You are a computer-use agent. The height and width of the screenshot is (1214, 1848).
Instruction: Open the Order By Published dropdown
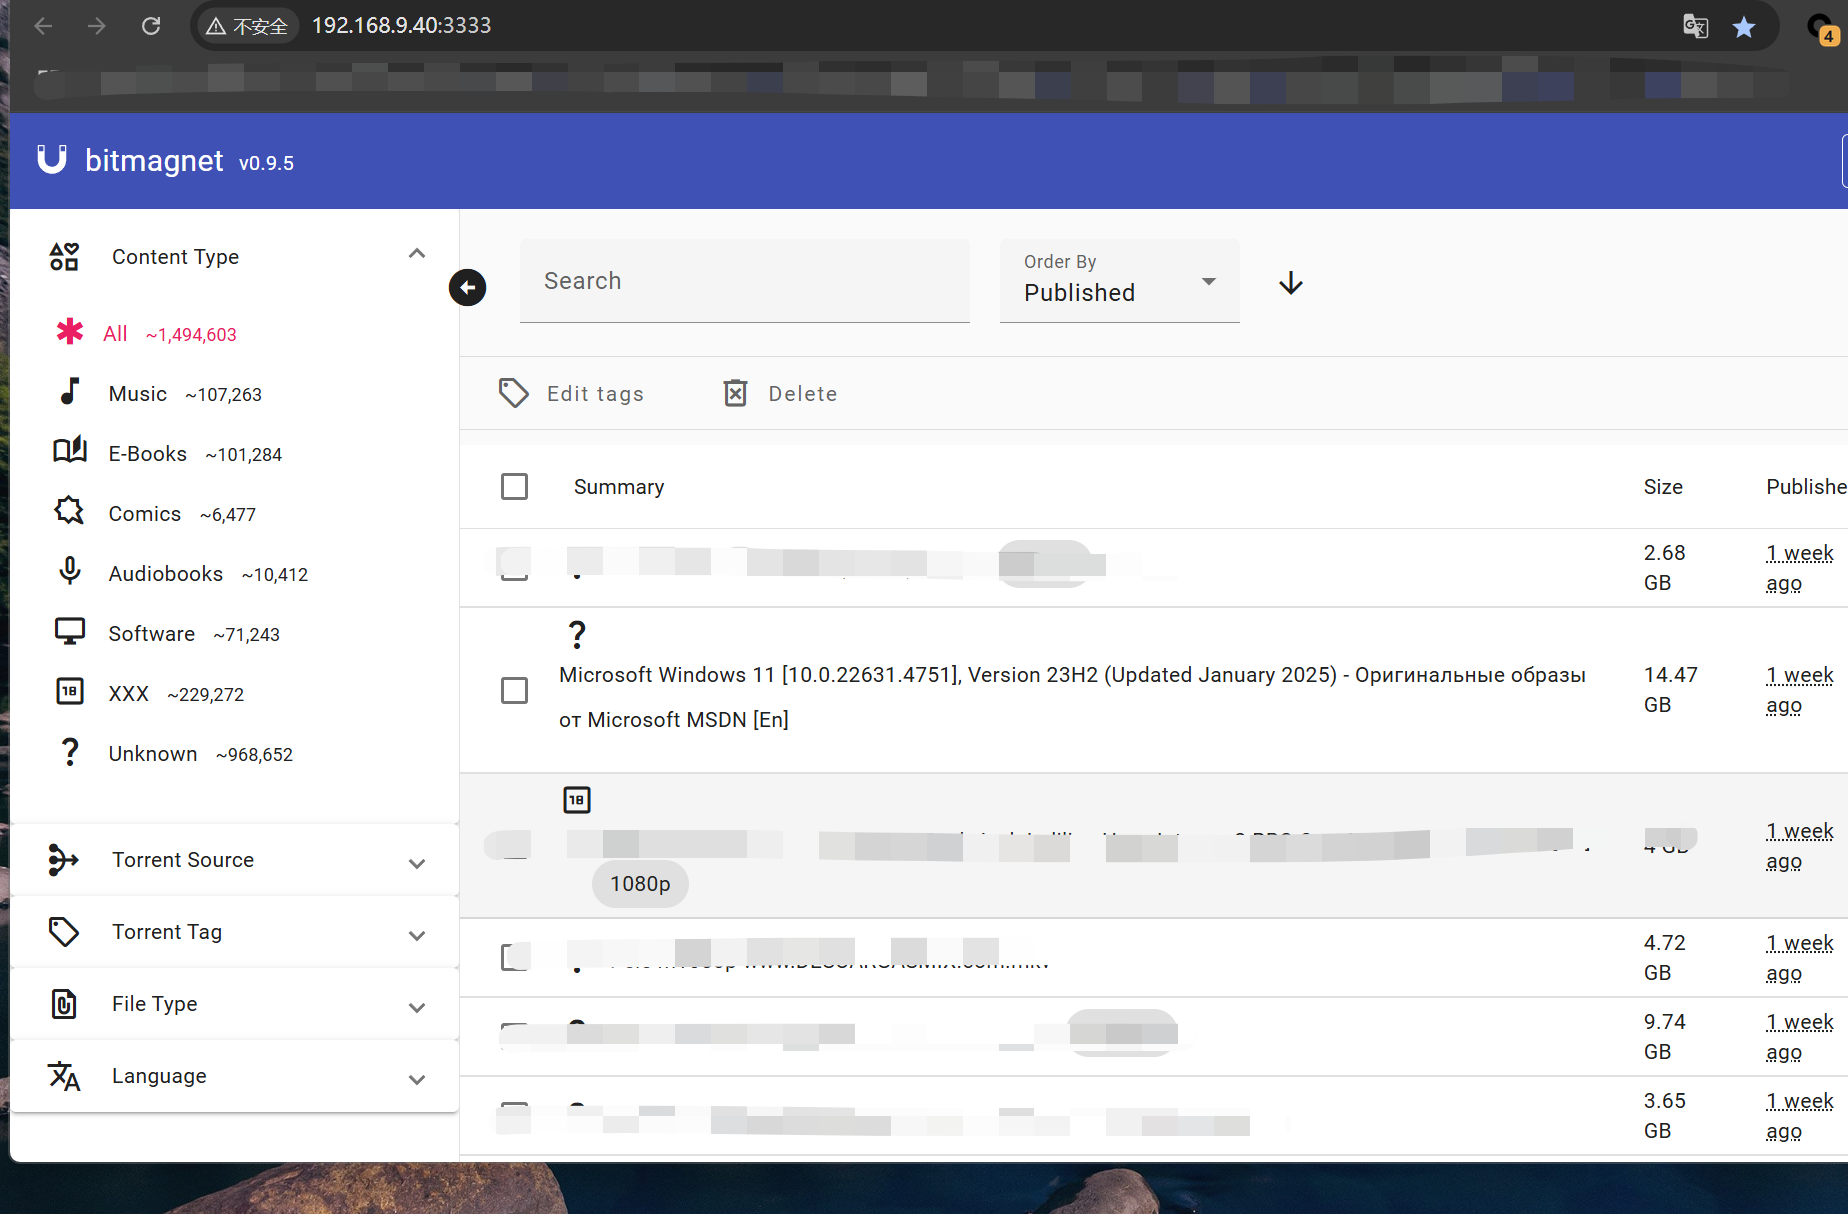pos(1119,282)
